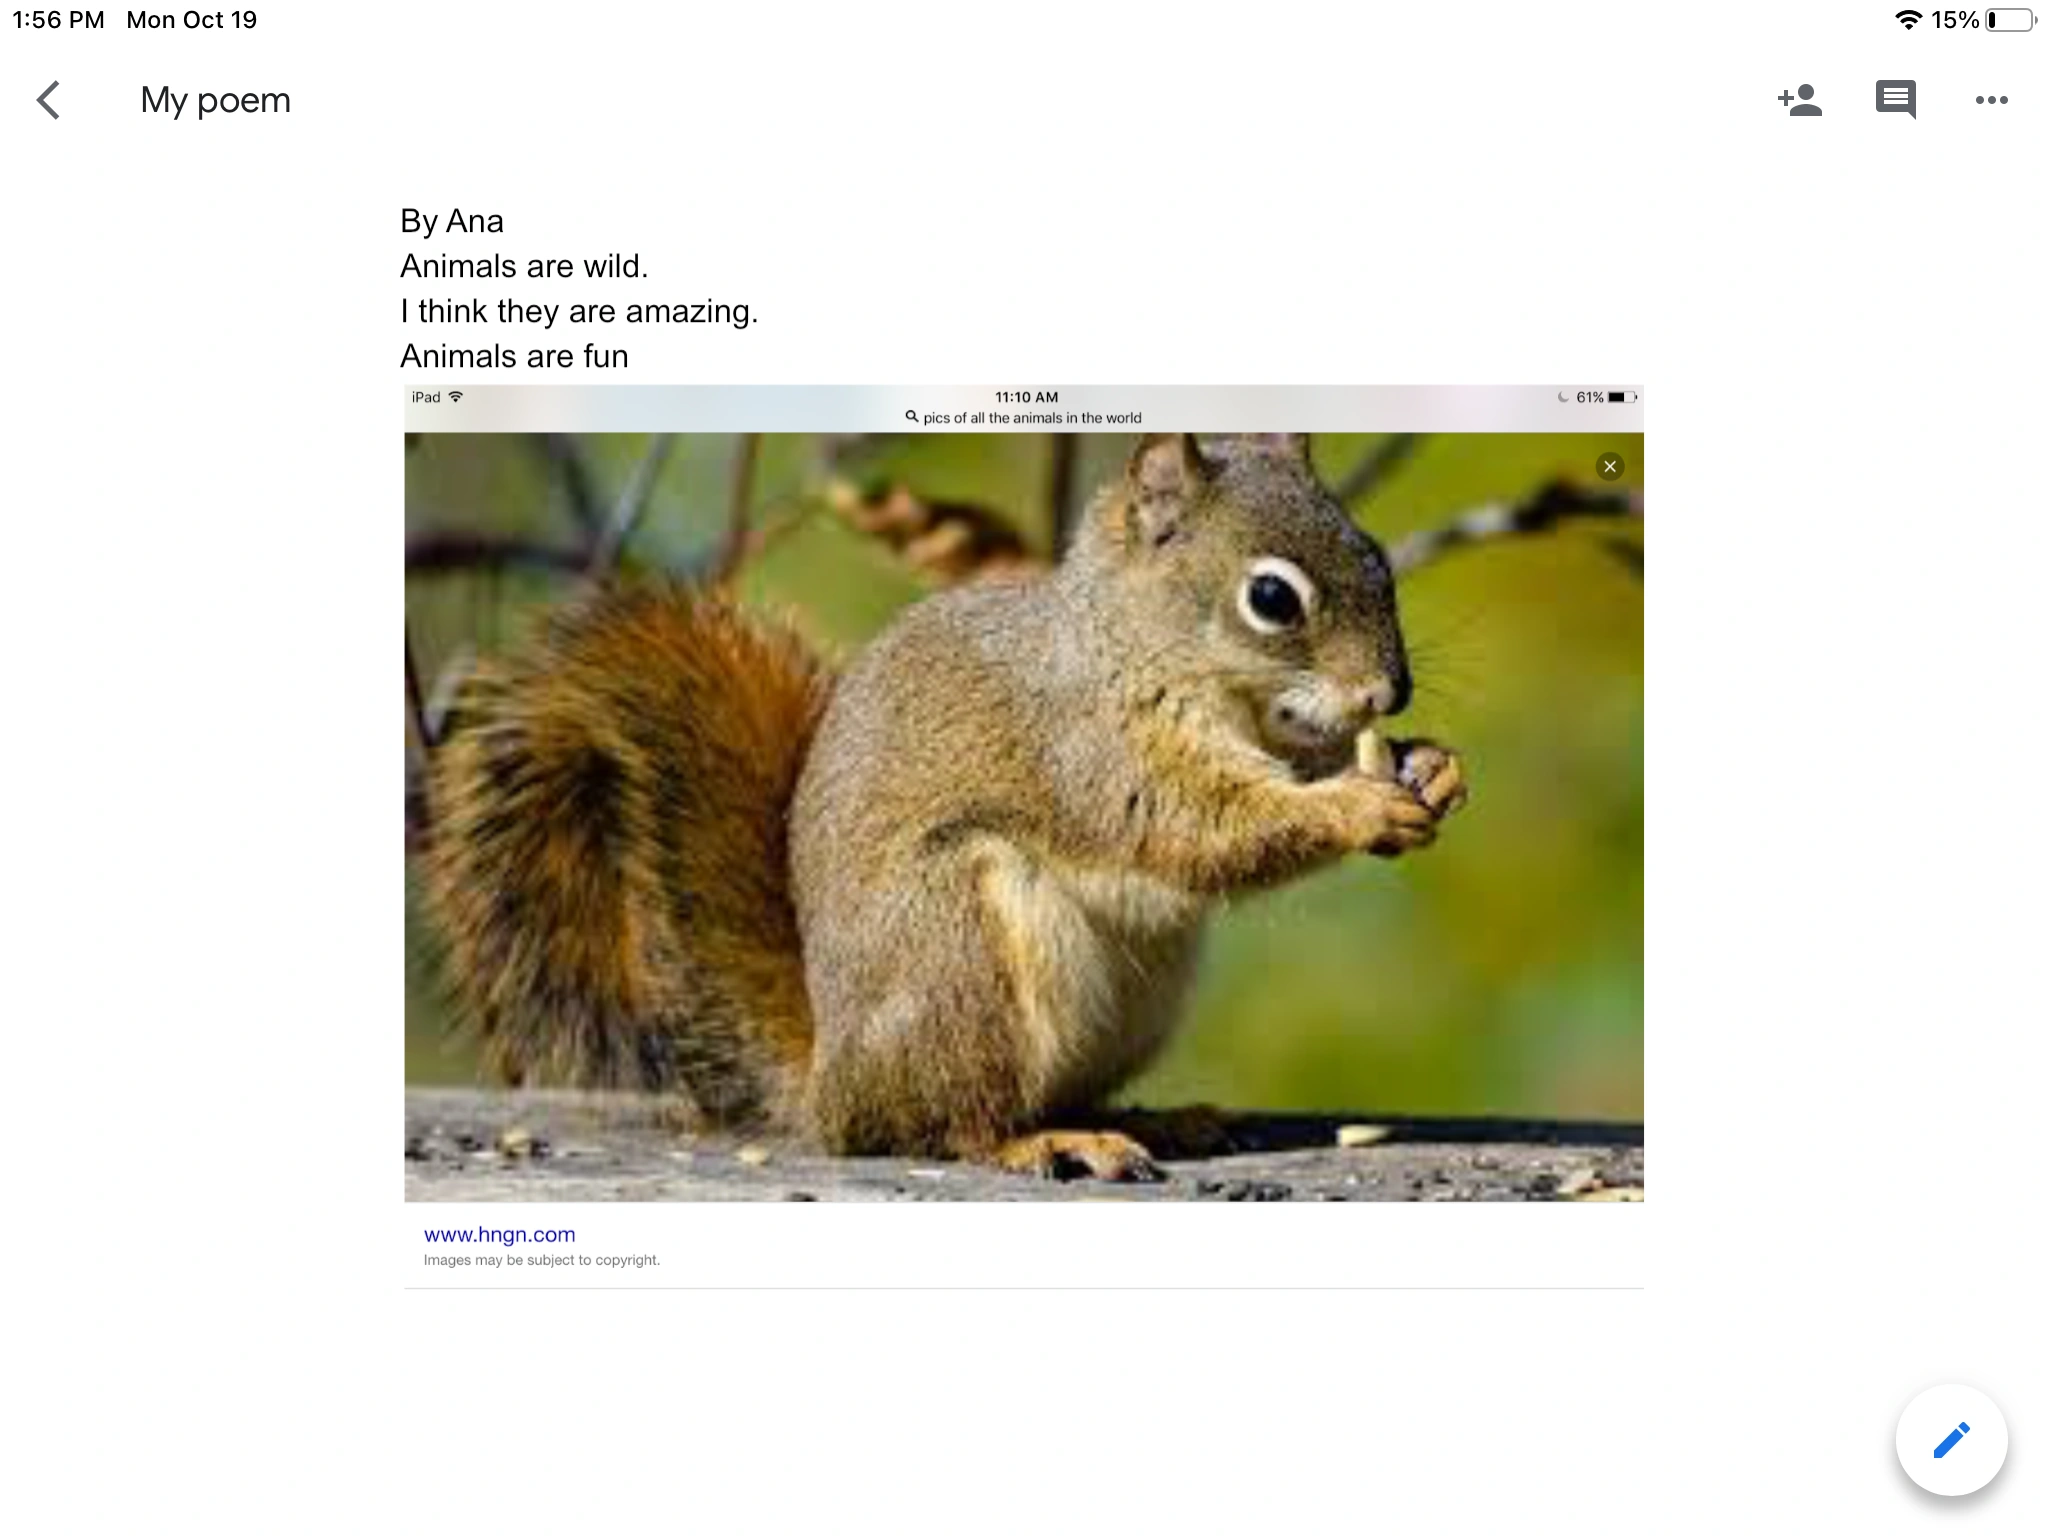Tap the Mon Oct 19 date display
This screenshot has width=2048, height=1536.
191,20
